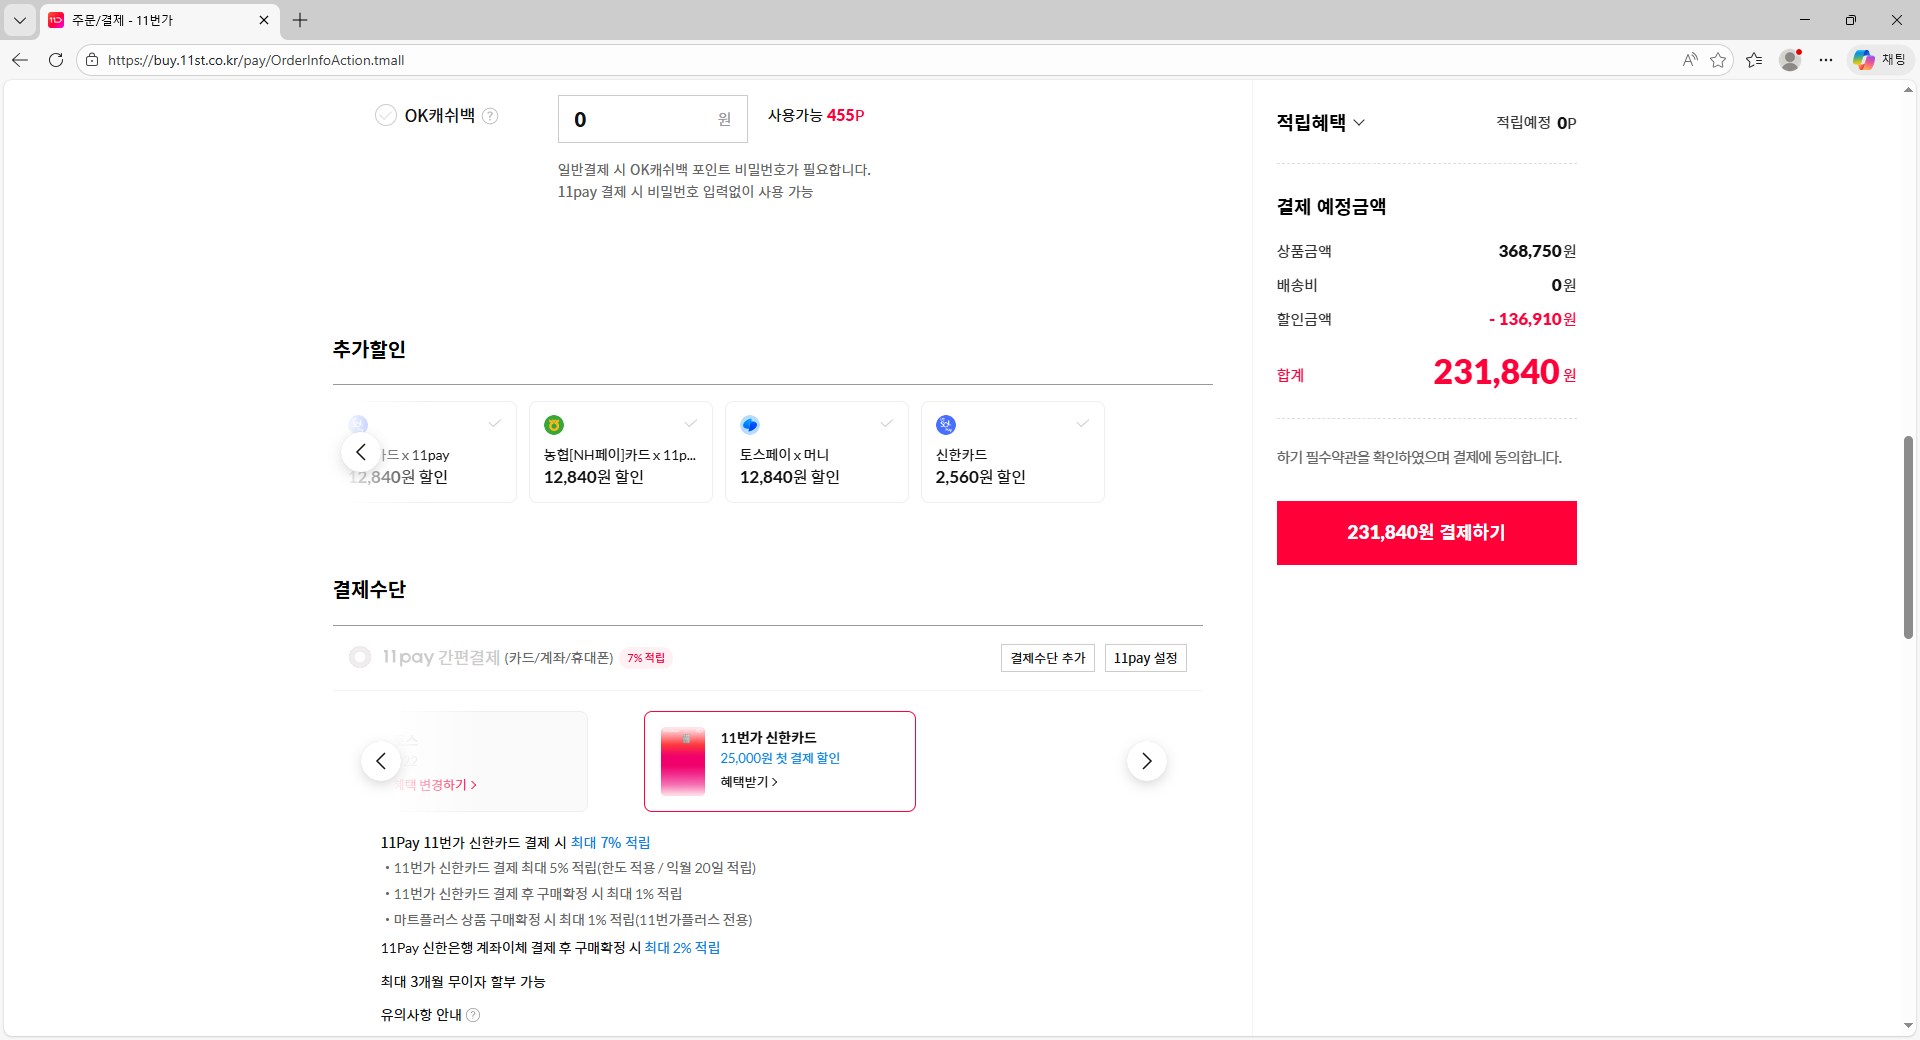Select 신한카드 2,560원 discount option
The width and height of the screenshot is (1920, 1040).
pyautogui.click(x=1012, y=452)
